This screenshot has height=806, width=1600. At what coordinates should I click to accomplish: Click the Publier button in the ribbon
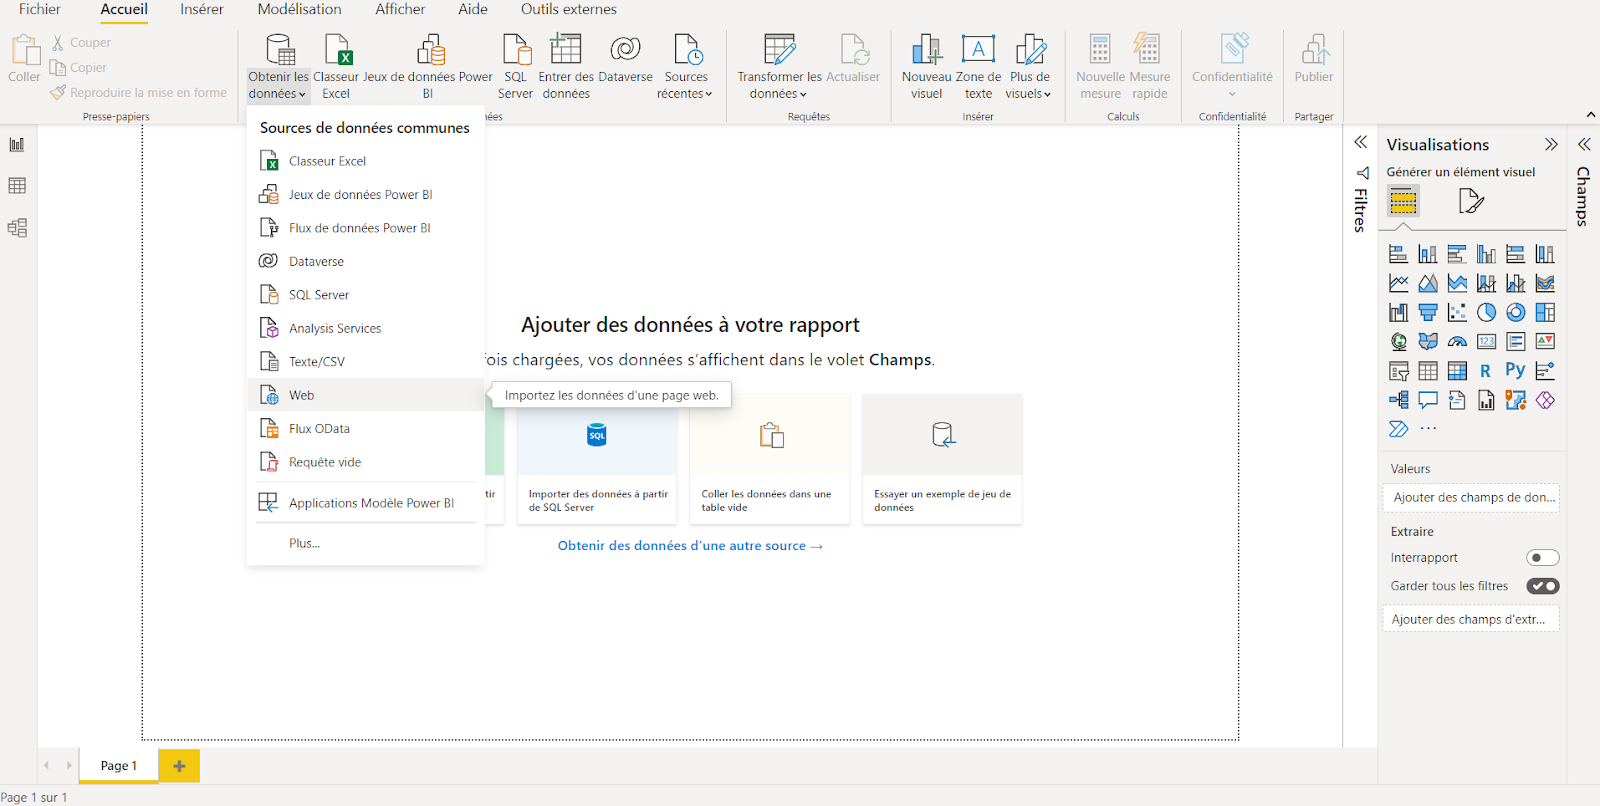tap(1314, 58)
